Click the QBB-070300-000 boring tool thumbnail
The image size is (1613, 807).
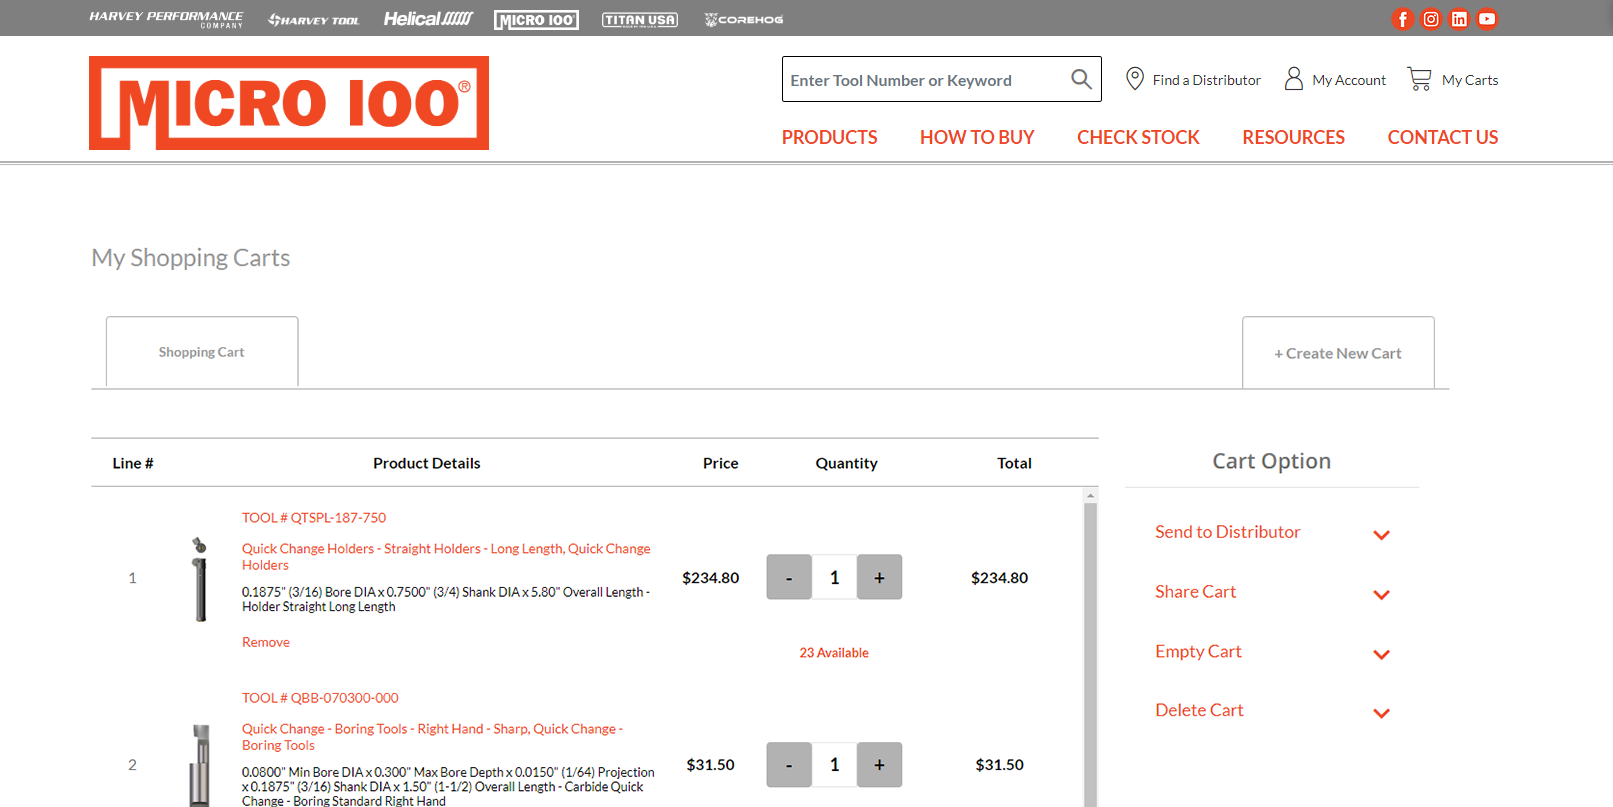200,765
